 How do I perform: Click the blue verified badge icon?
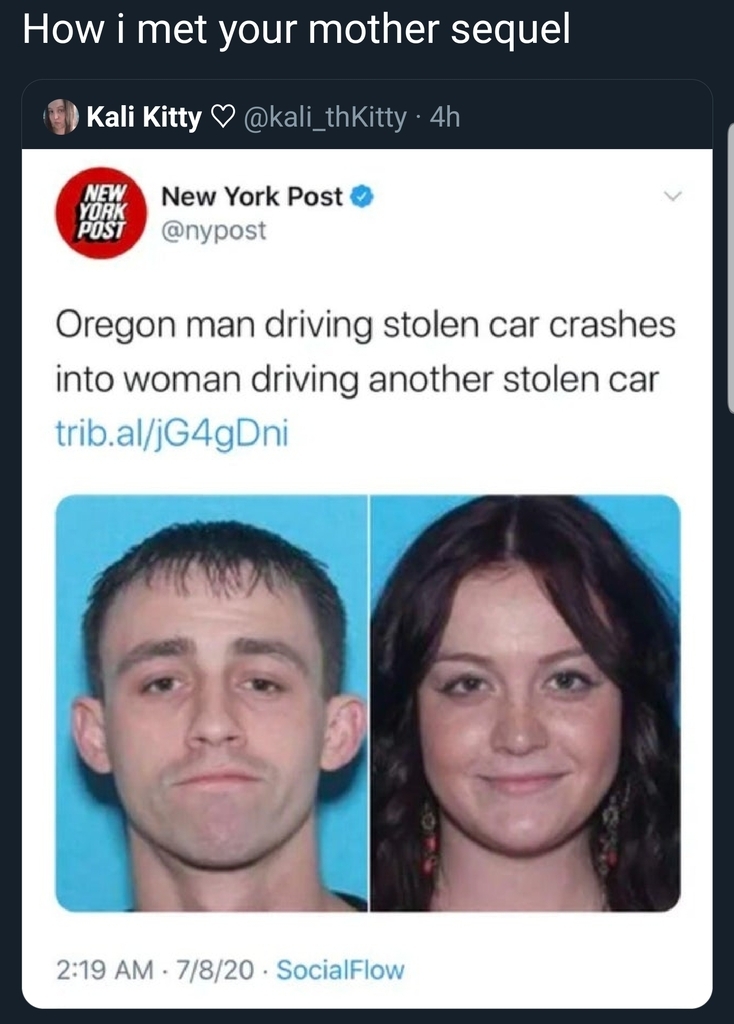pos(362,197)
